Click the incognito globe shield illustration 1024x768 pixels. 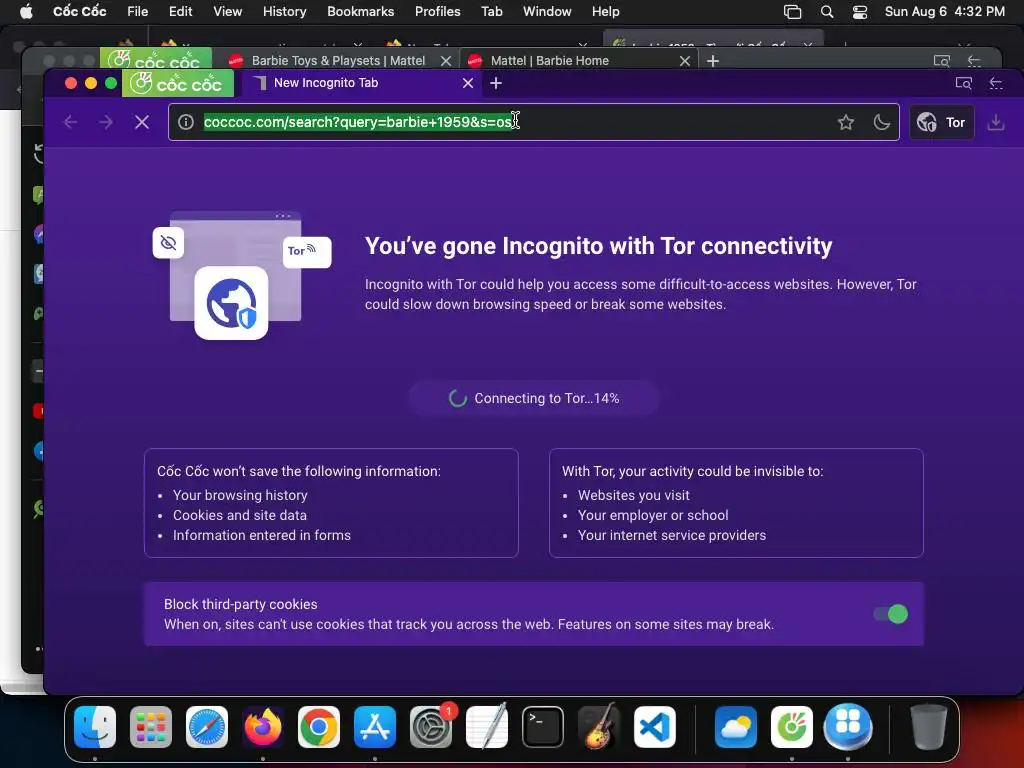tap(231, 303)
